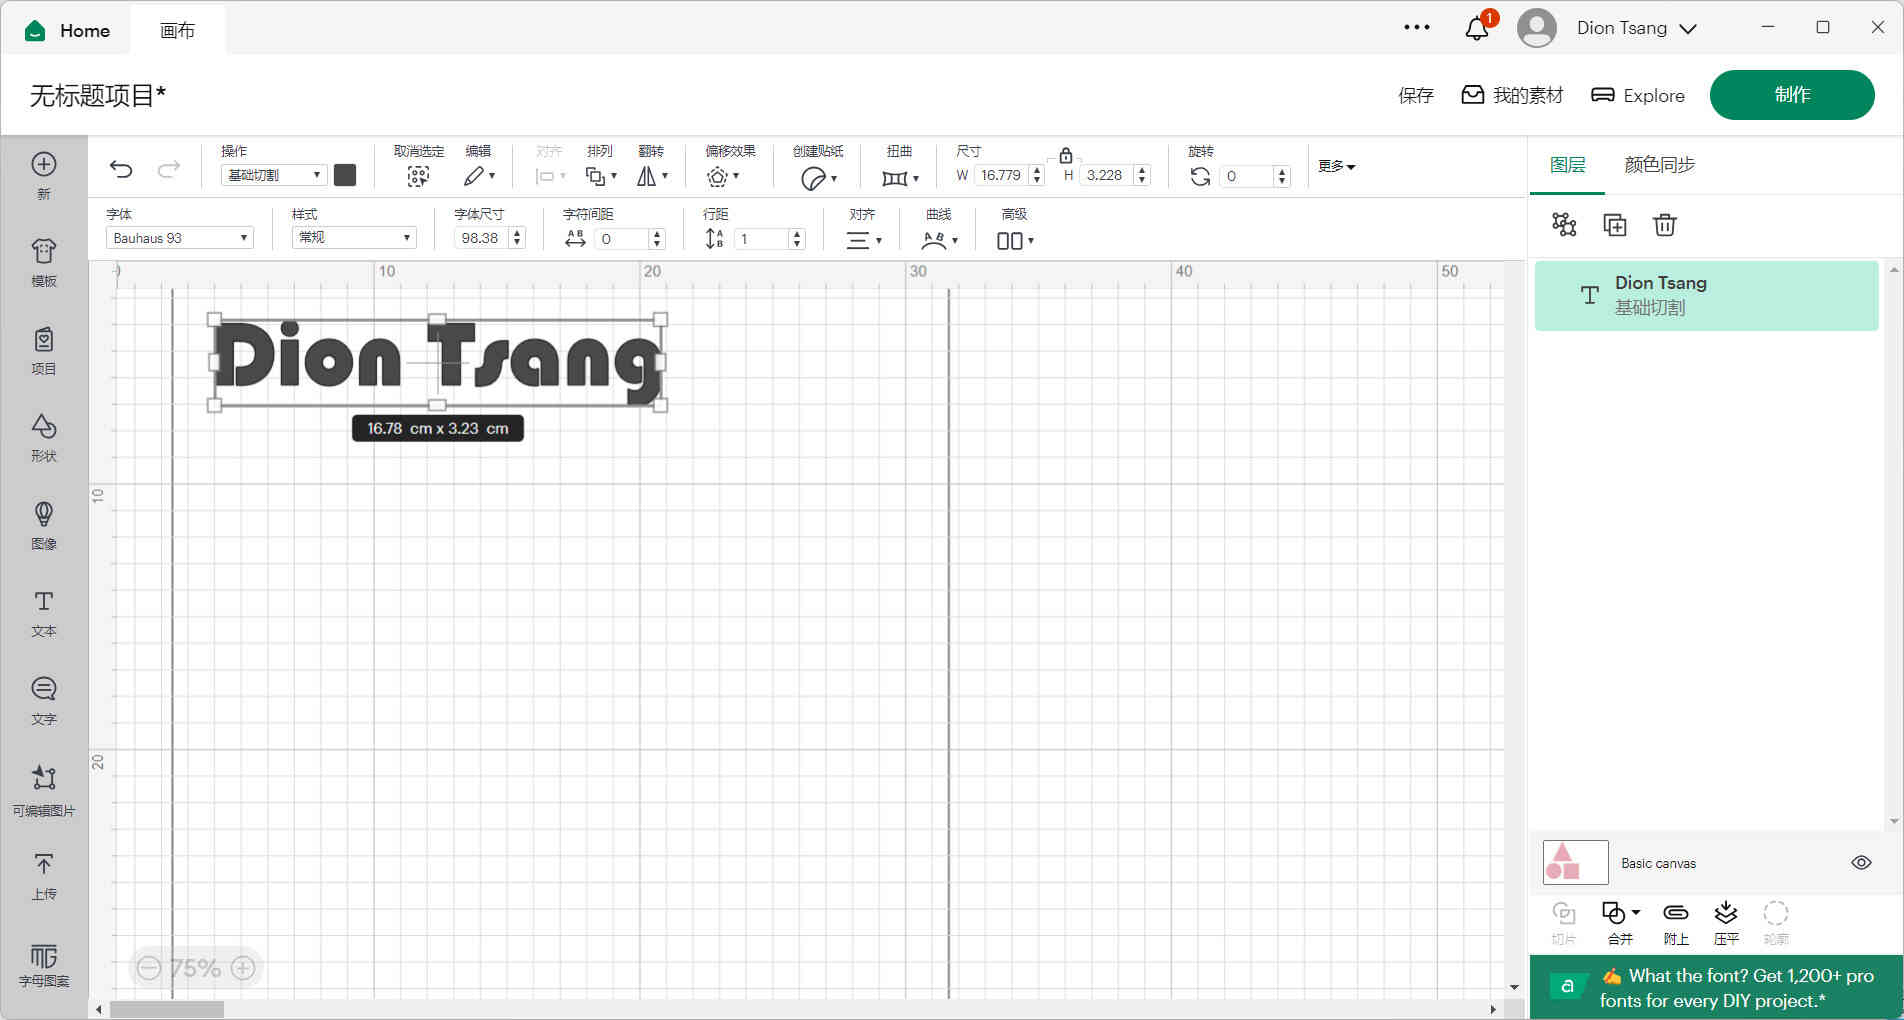Open the operation color swatch
Viewport: 1904px width, 1020px height.
(x=345, y=175)
